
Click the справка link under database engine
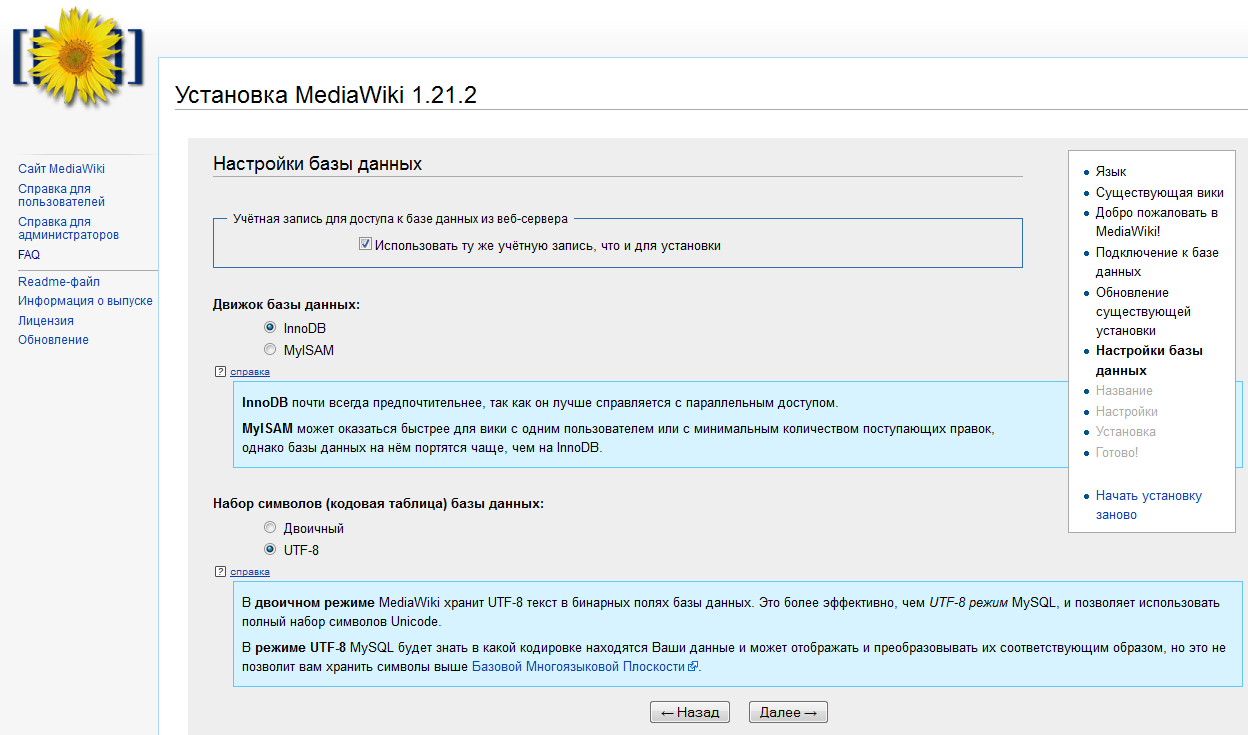coord(250,372)
